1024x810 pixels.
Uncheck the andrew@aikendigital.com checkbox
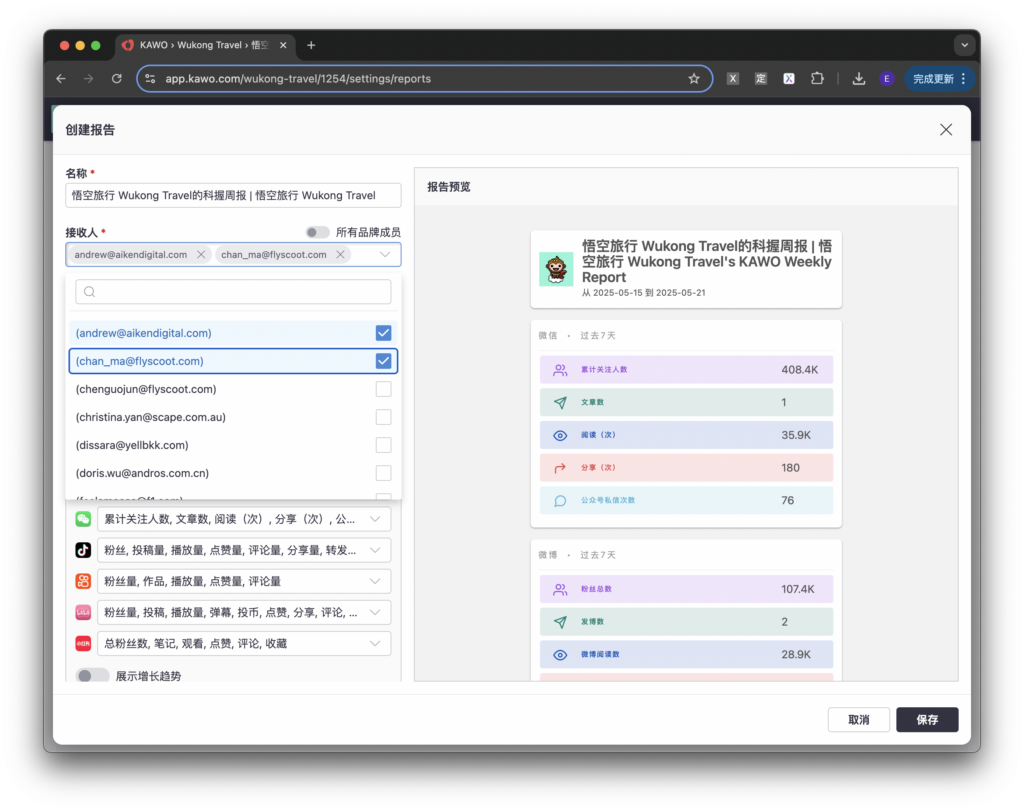click(x=383, y=333)
